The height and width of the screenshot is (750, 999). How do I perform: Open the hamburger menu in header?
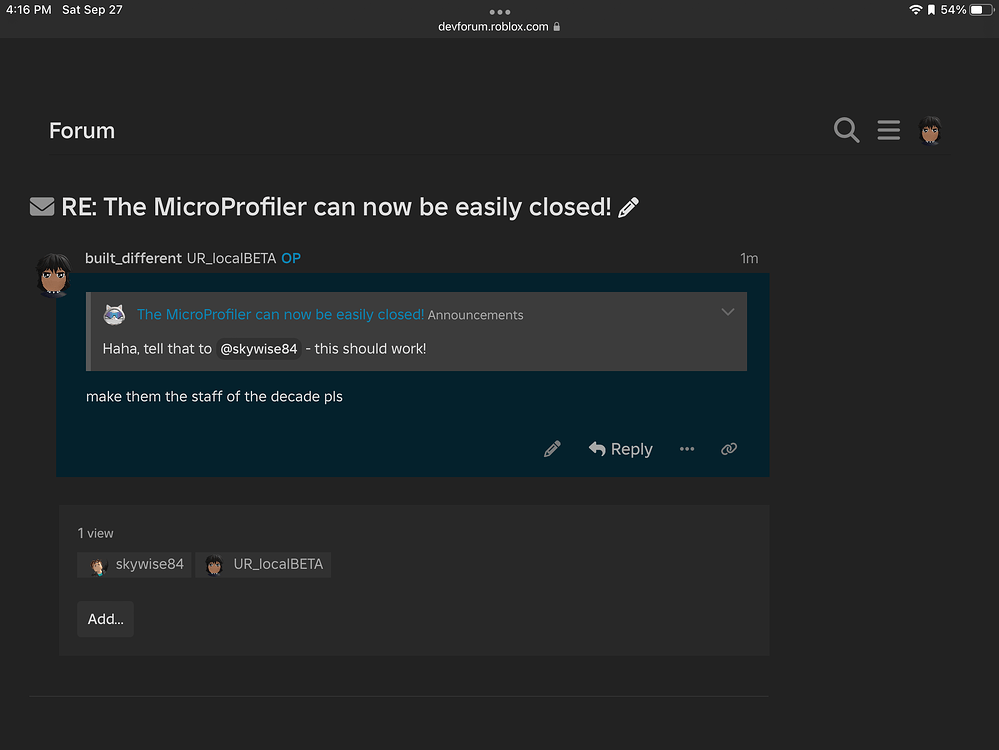tap(888, 130)
